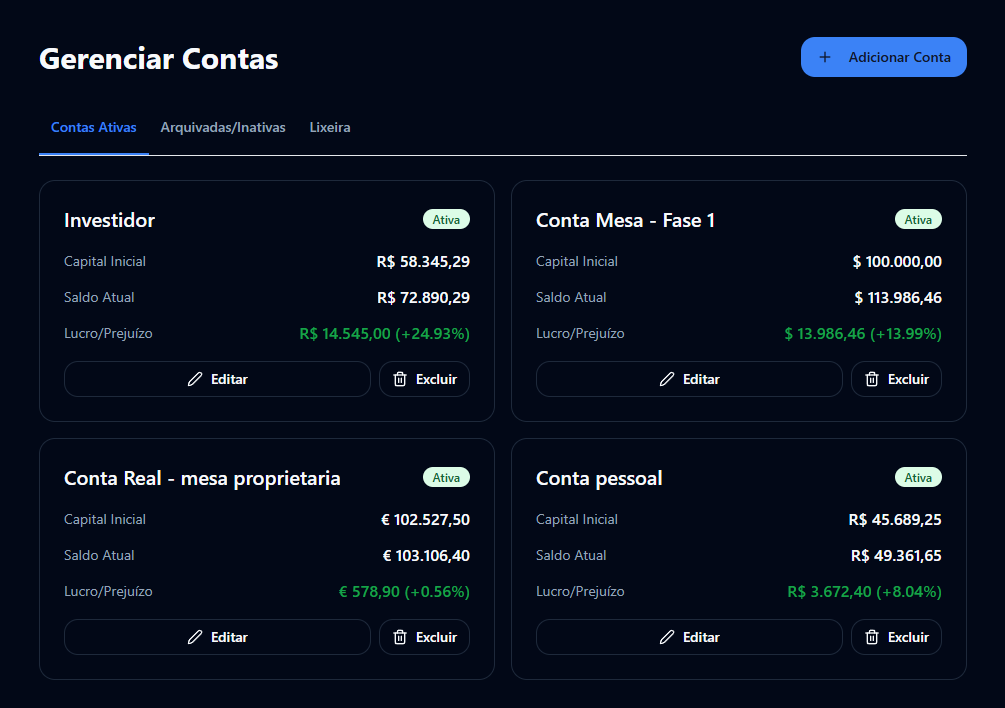Image resolution: width=1005 pixels, height=708 pixels.
Task: Click the pencil icon on Conta Mesa - Fase 1
Action: point(665,378)
